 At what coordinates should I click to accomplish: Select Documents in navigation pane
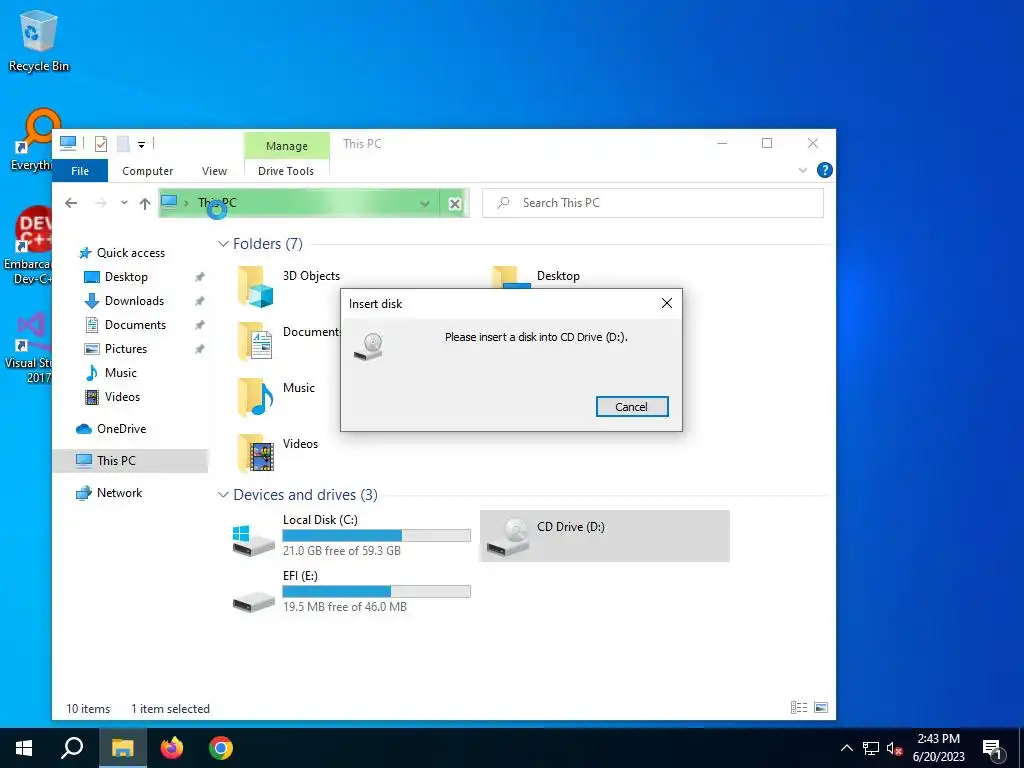135,325
